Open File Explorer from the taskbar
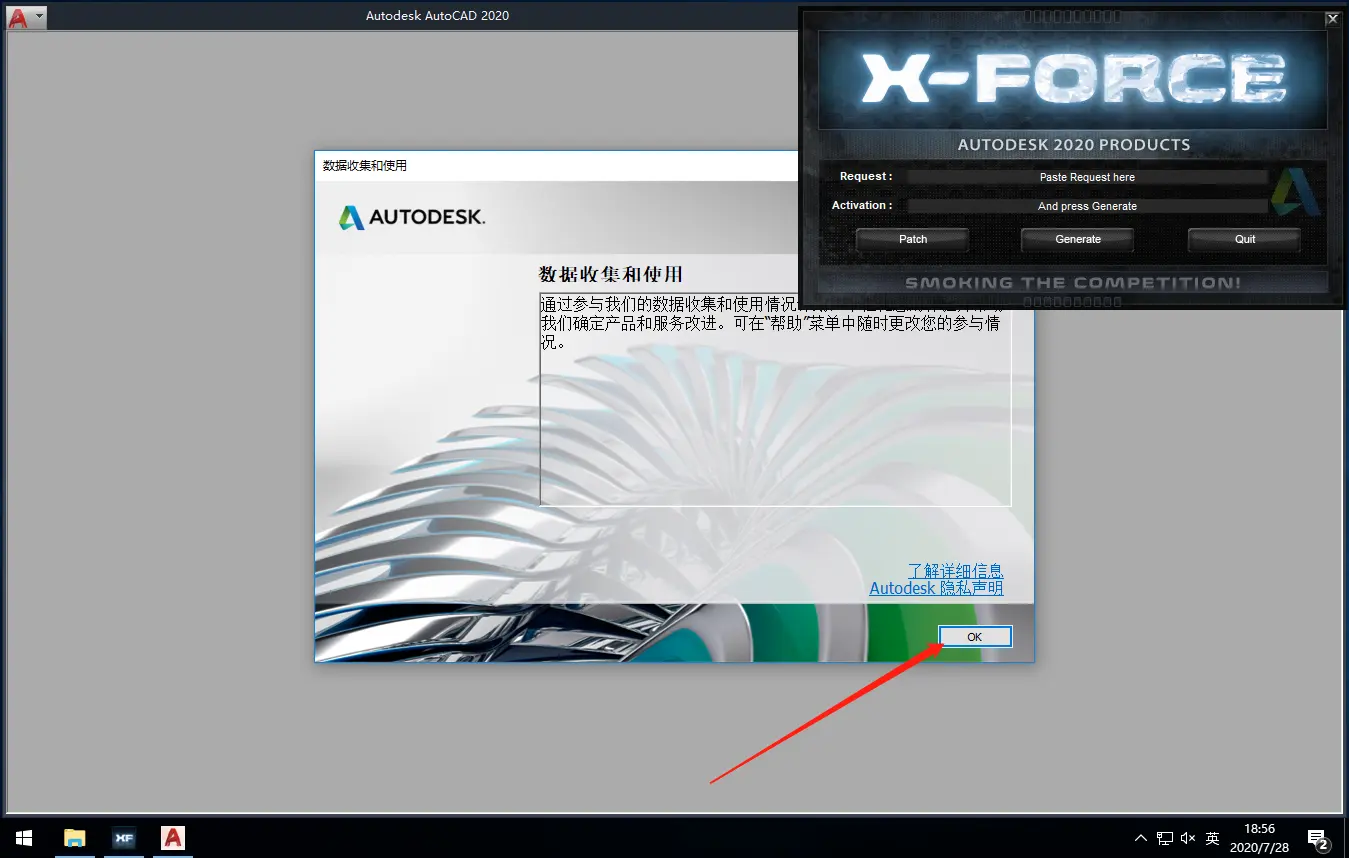 (x=74, y=838)
